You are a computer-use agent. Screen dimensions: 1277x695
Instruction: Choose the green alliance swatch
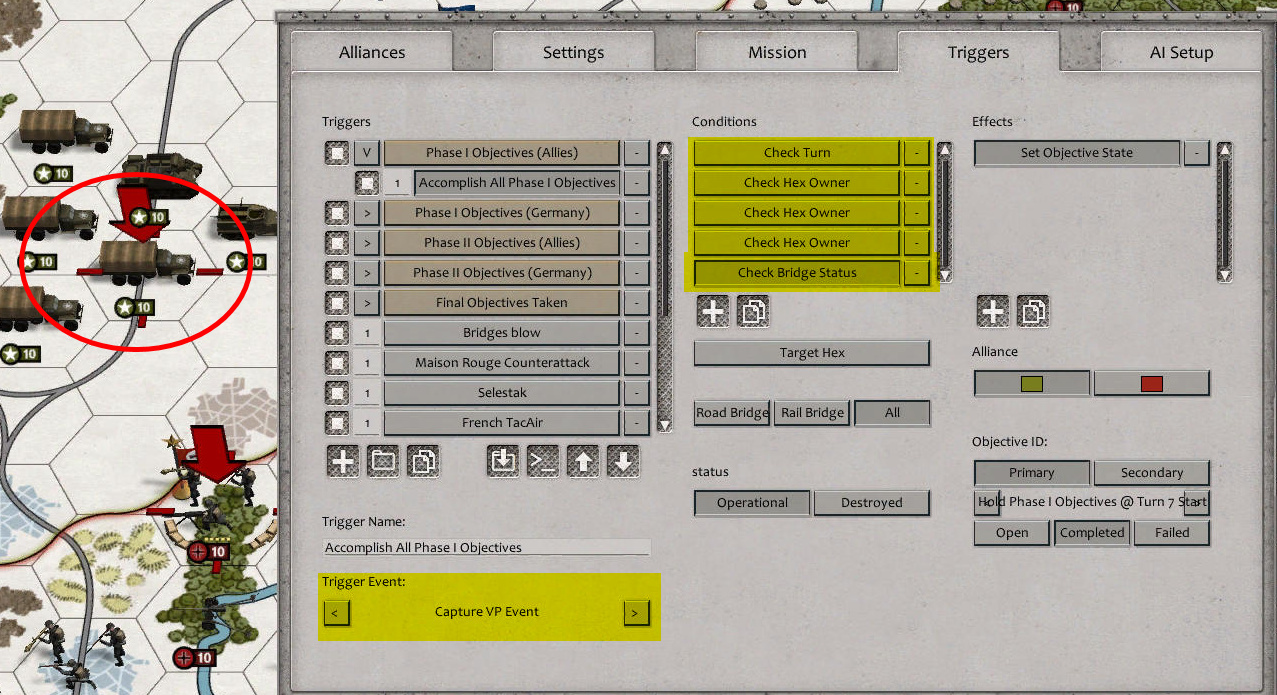coord(1032,383)
